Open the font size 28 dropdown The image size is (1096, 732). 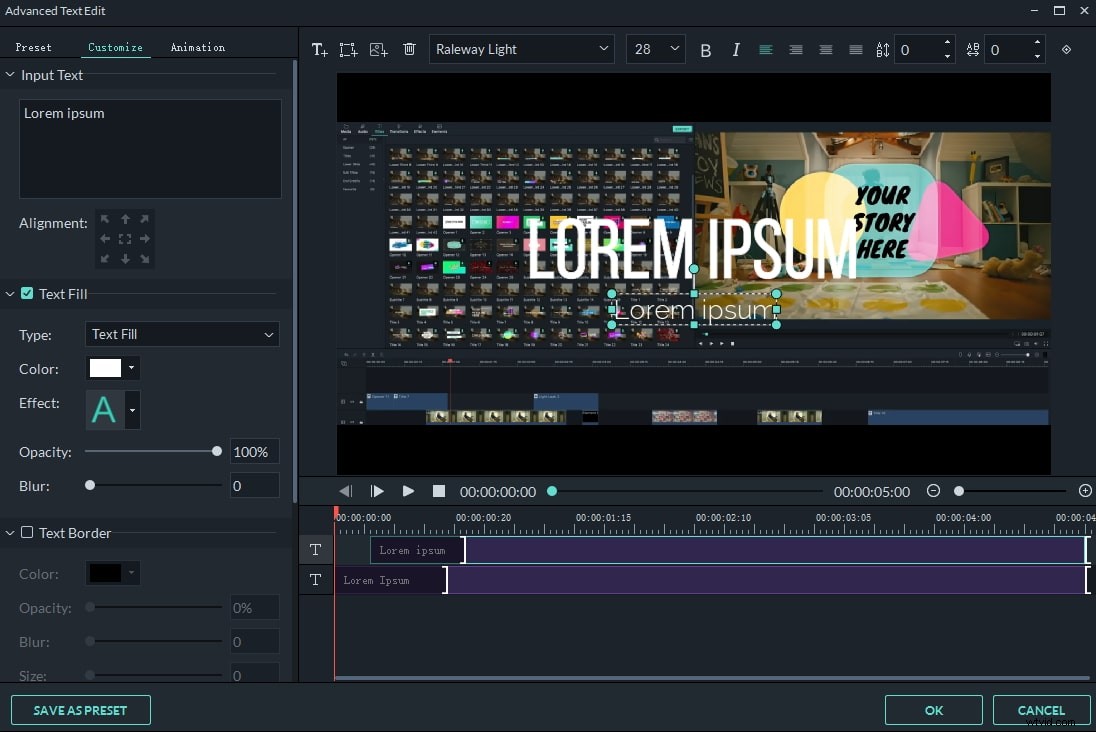[x=655, y=49]
